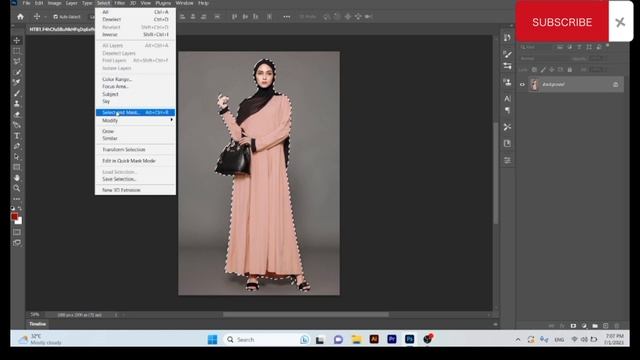Click the Home icon in options bar
The width and height of the screenshot is (640, 360).
click(20, 17)
